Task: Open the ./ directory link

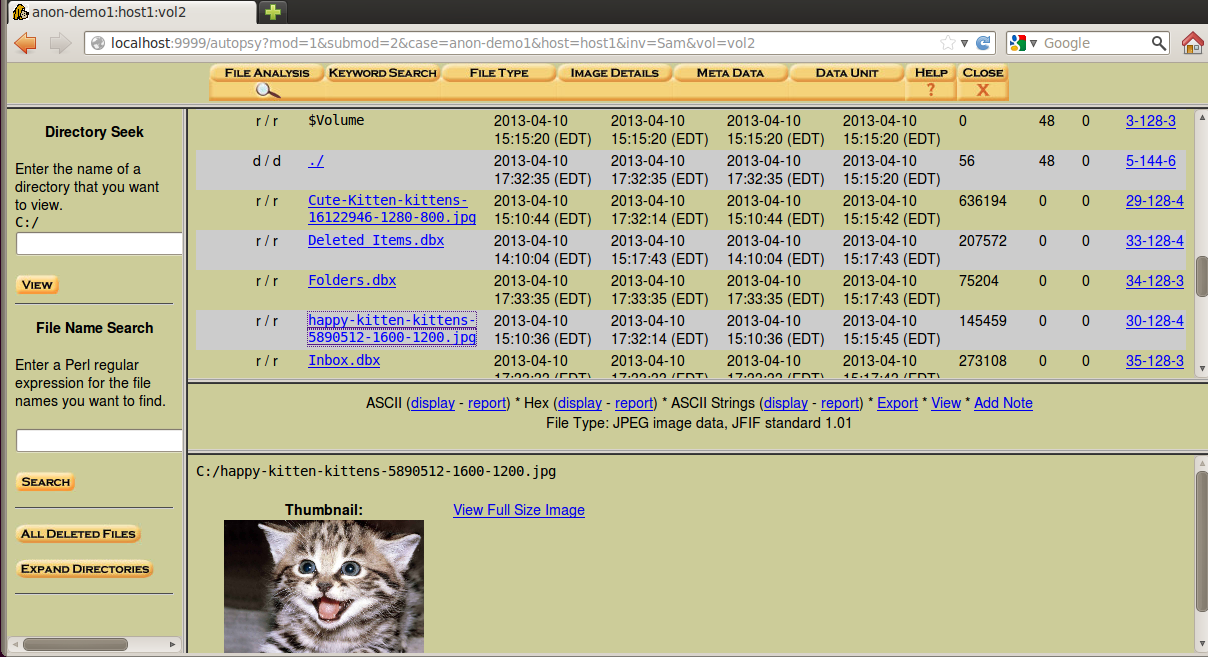Action: (316, 160)
